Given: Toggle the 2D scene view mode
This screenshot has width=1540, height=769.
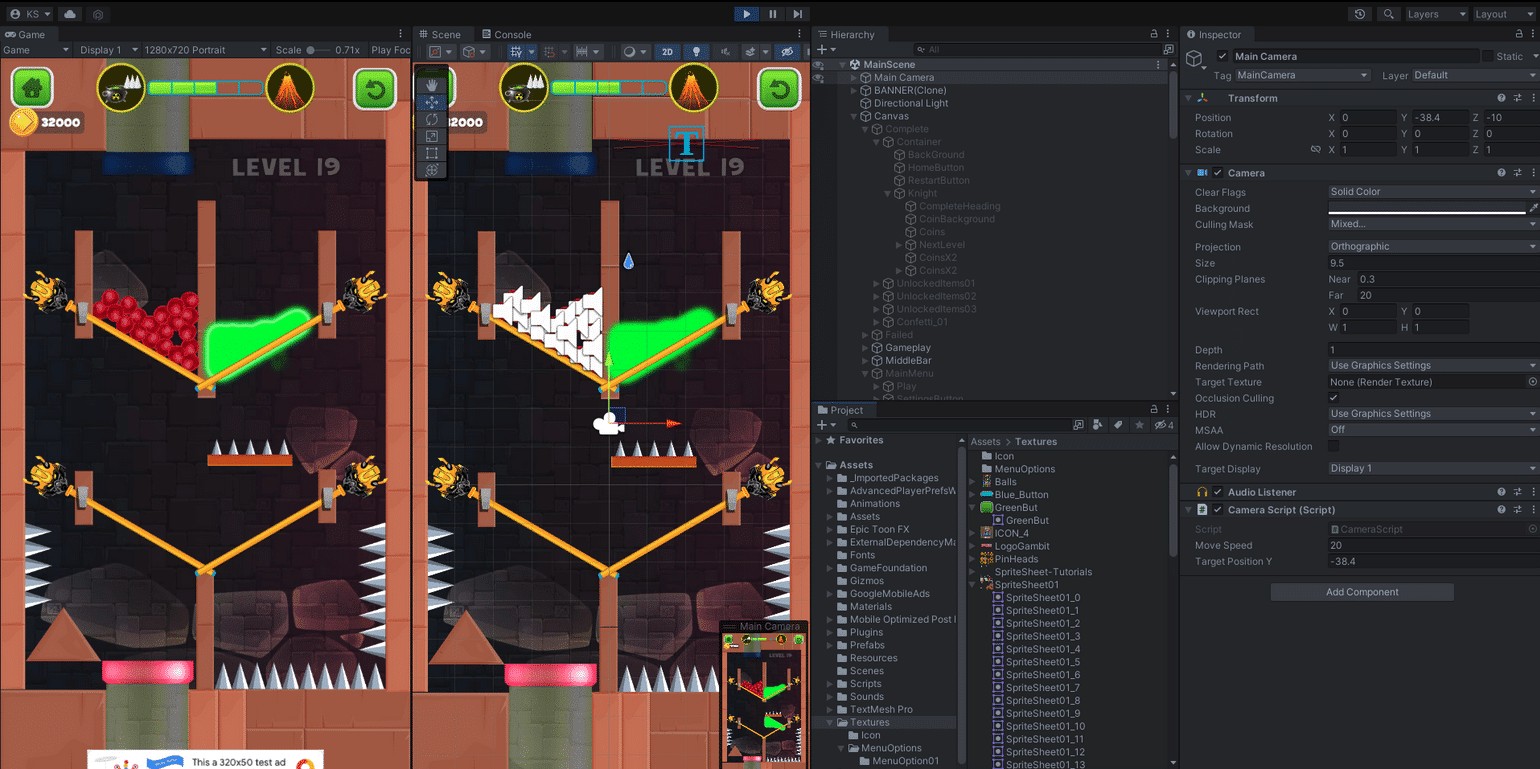Looking at the screenshot, I should point(668,52).
